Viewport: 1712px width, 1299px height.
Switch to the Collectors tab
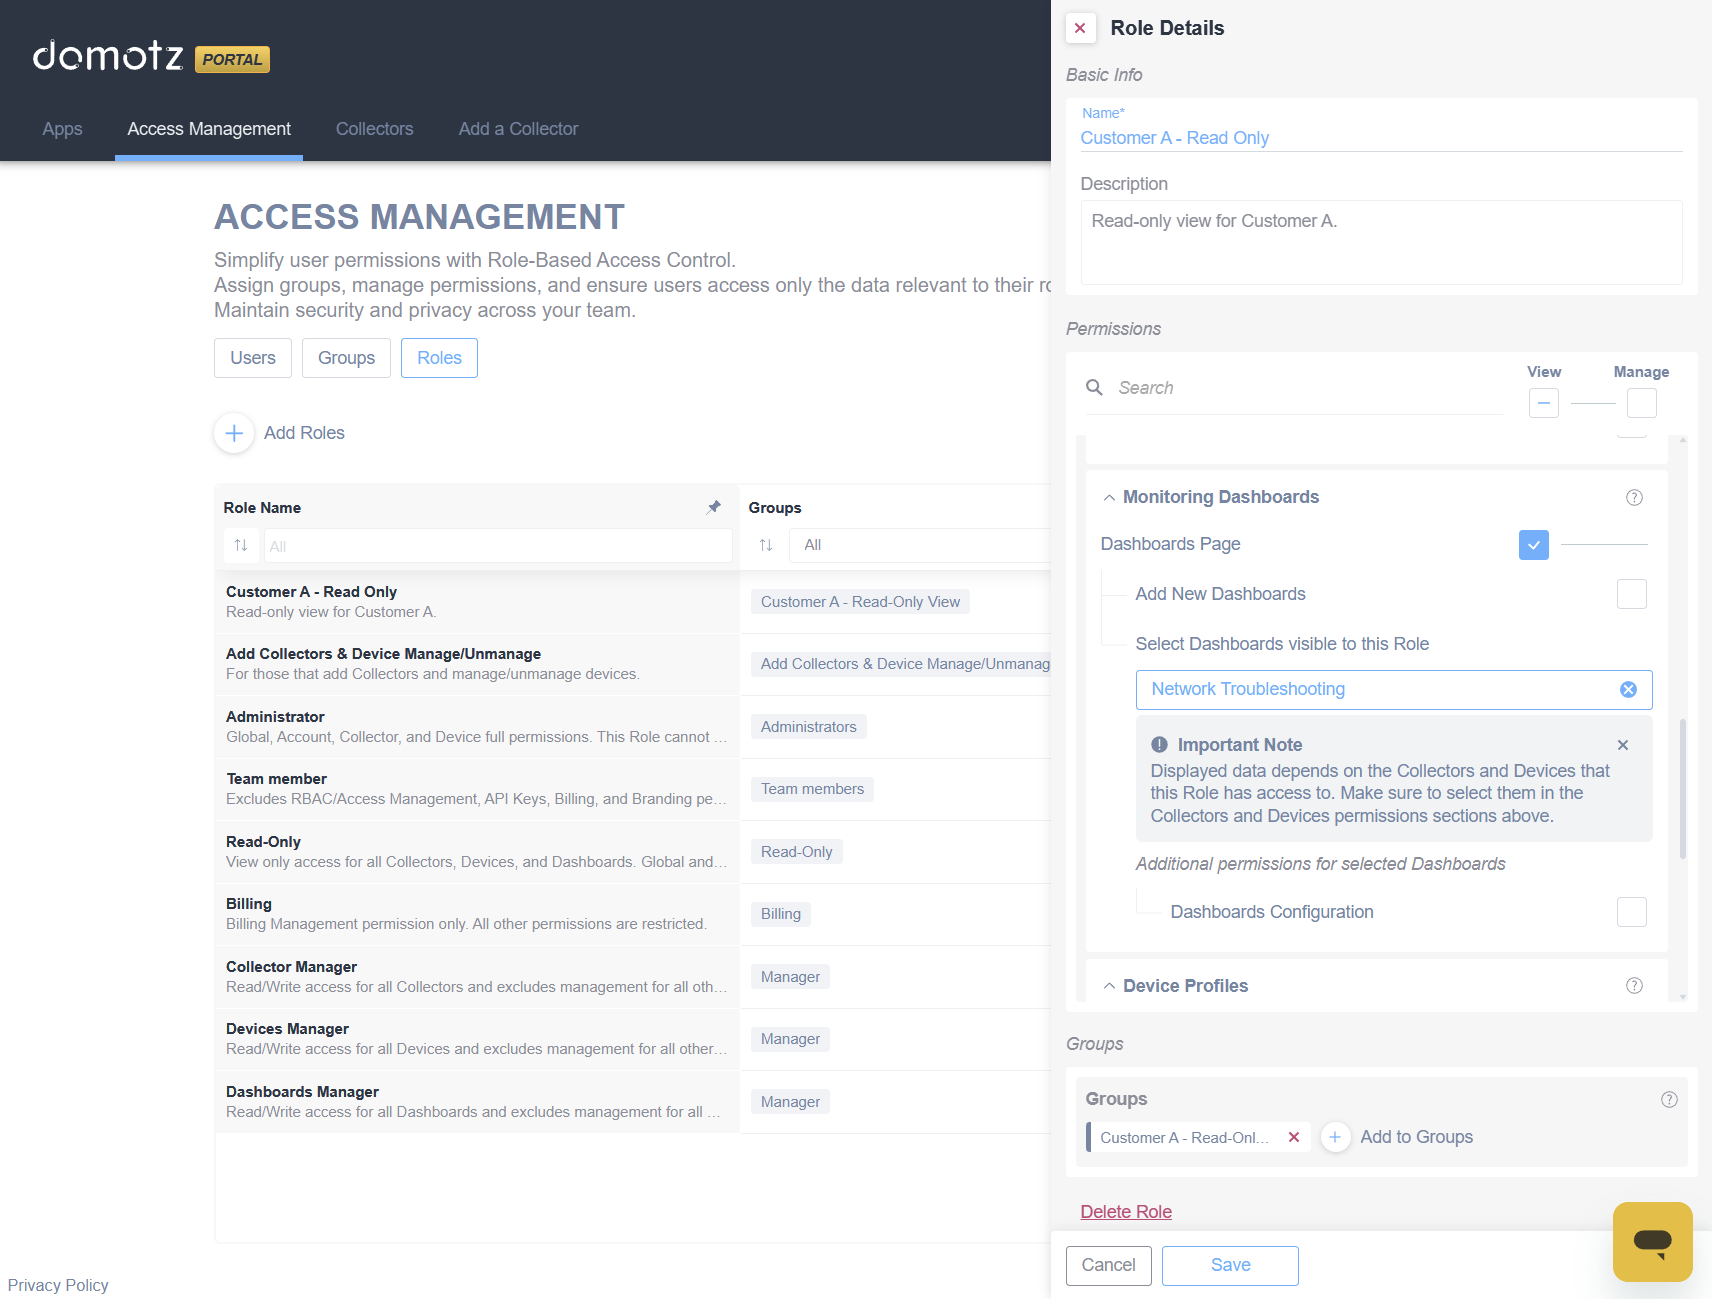(x=374, y=129)
